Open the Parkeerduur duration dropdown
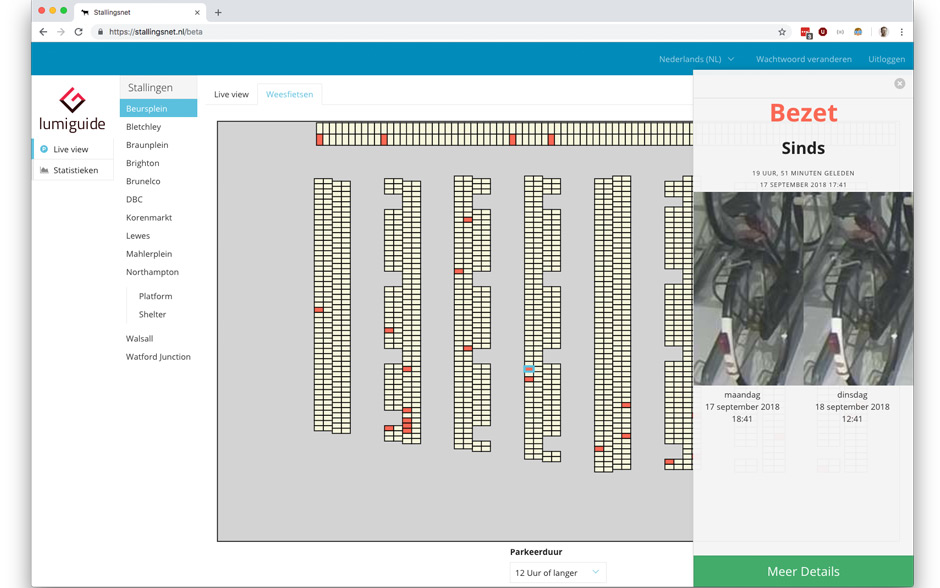 (x=557, y=573)
